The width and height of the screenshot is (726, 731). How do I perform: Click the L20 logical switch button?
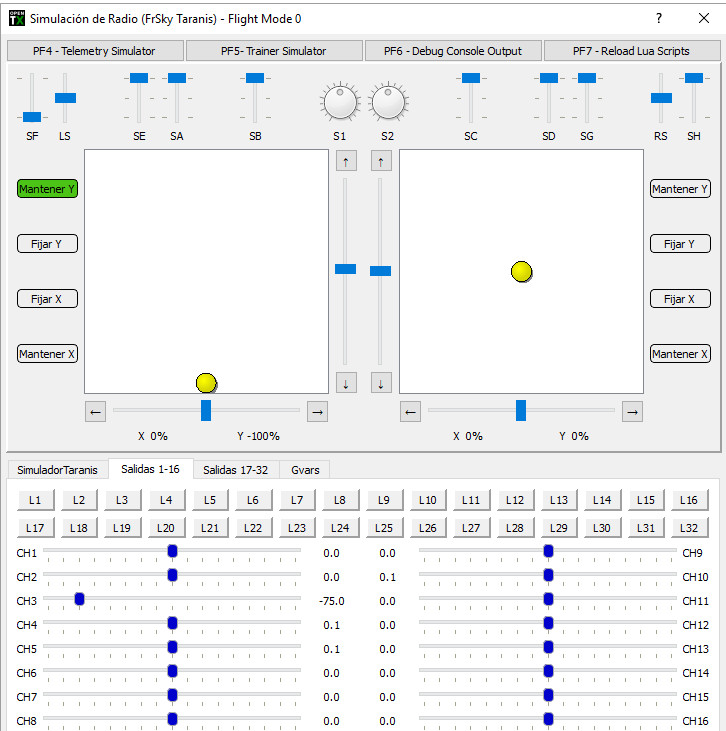pyautogui.click(x=166, y=527)
